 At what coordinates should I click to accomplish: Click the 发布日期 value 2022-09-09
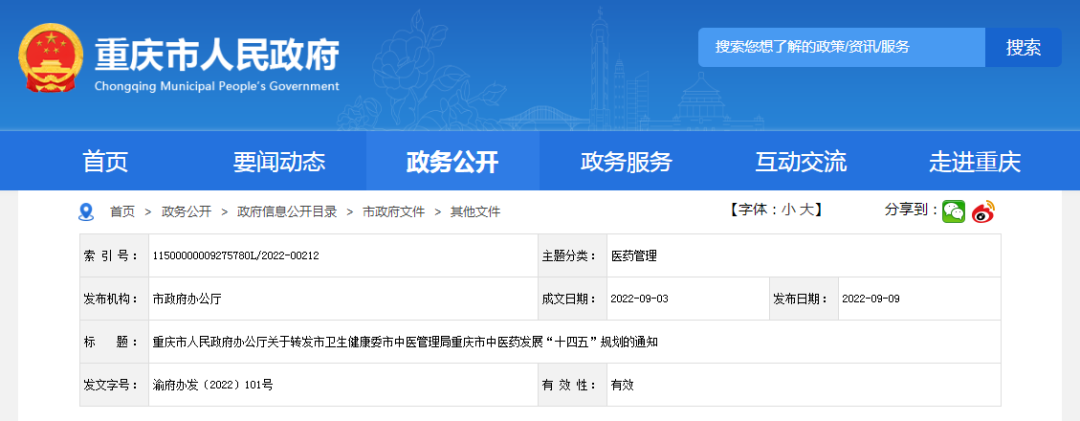[x=871, y=299]
